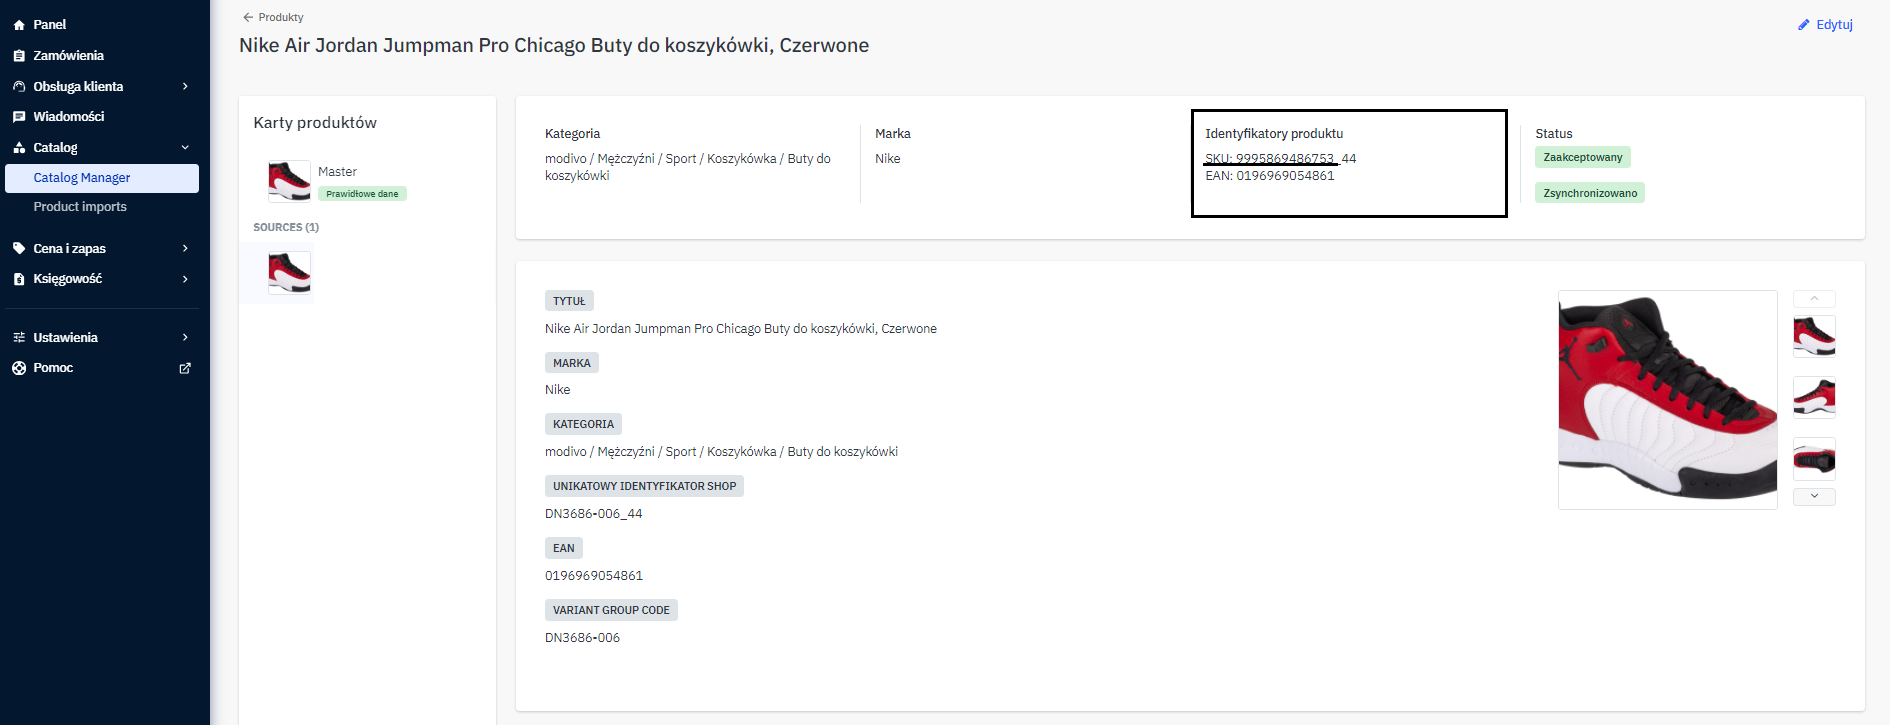Screen dimensions: 1890x725
Task: Click the TYTUŁ field label
Action: pos(569,301)
